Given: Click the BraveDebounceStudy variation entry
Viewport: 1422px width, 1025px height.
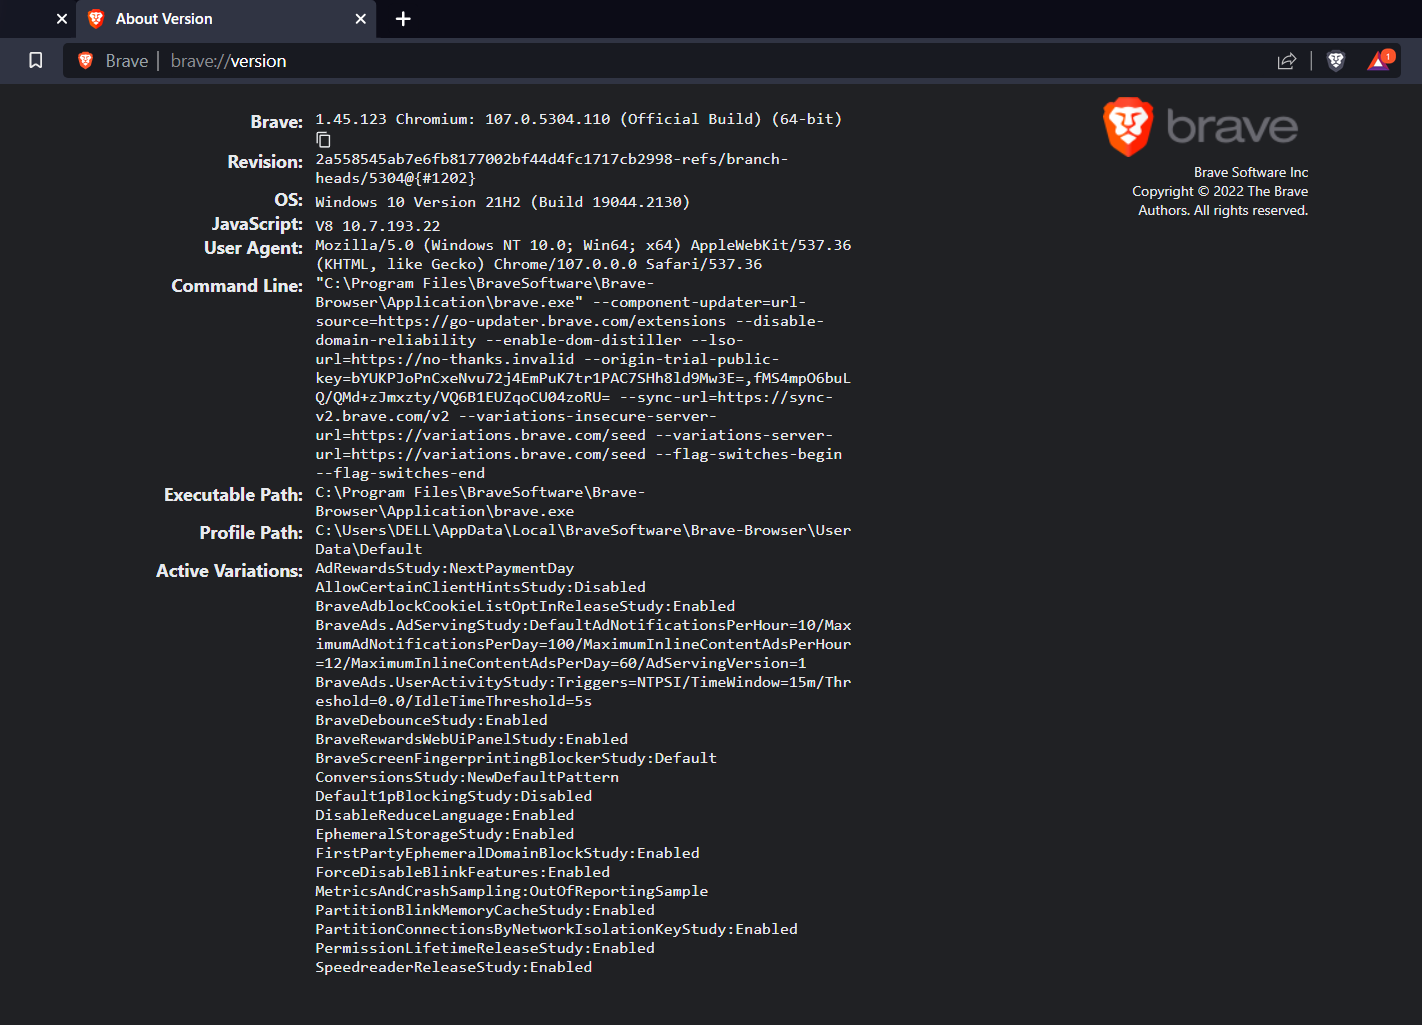Looking at the screenshot, I should 430,719.
